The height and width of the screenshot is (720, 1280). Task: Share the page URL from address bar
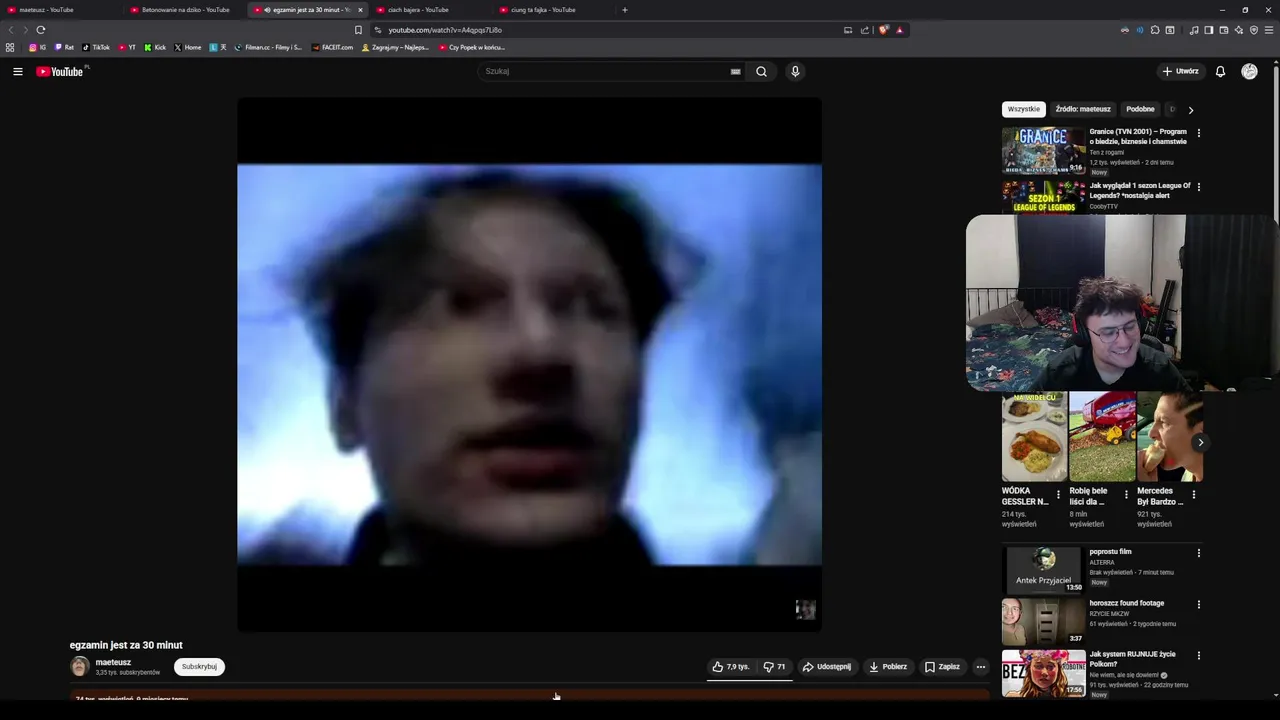(x=865, y=30)
